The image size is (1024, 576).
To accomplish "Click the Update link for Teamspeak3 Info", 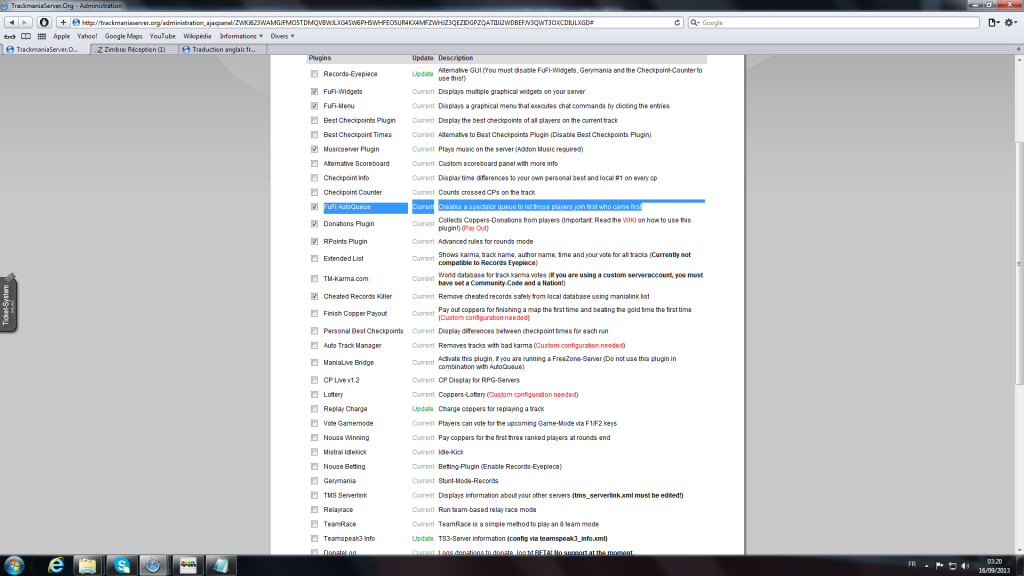I will tap(423, 538).
